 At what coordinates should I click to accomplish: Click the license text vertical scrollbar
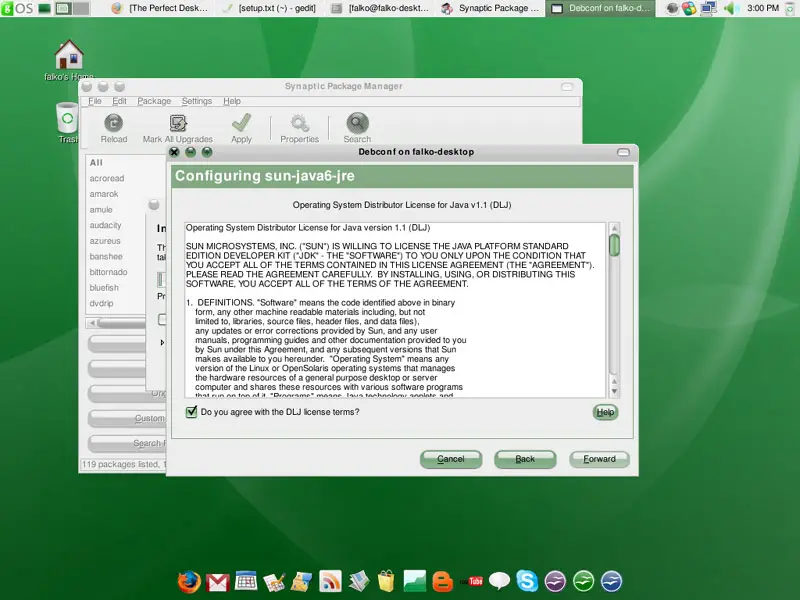tap(614, 246)
